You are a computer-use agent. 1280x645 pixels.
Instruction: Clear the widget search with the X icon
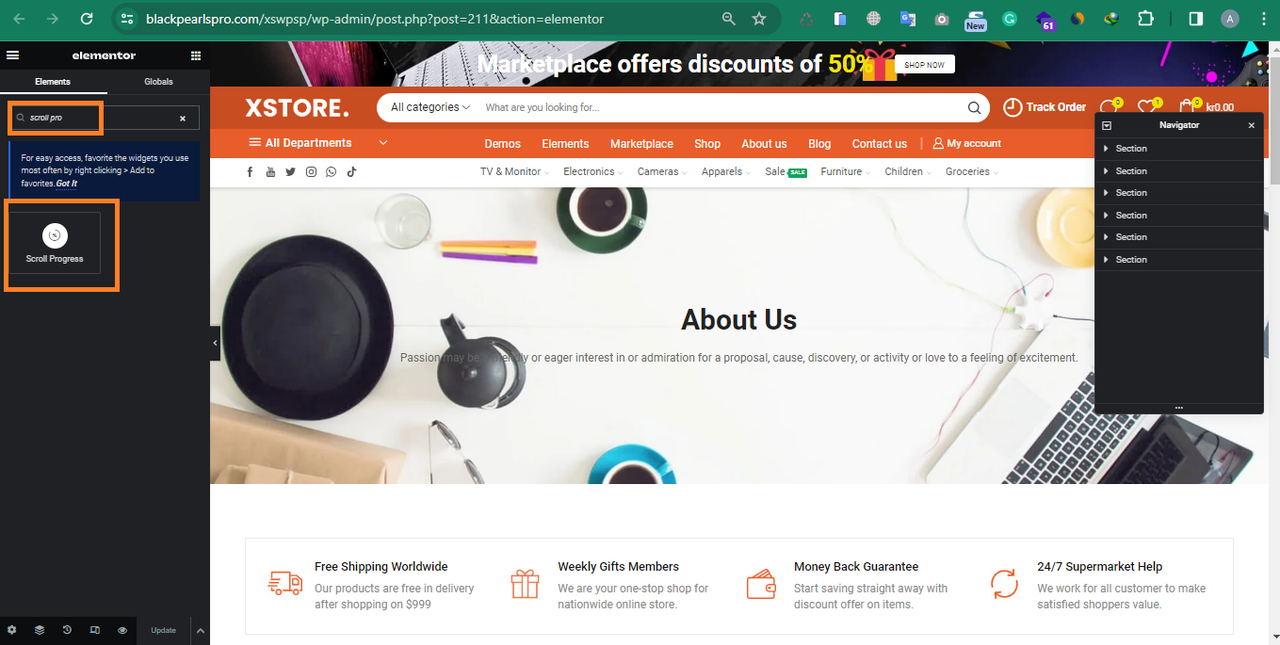[183, 118]
